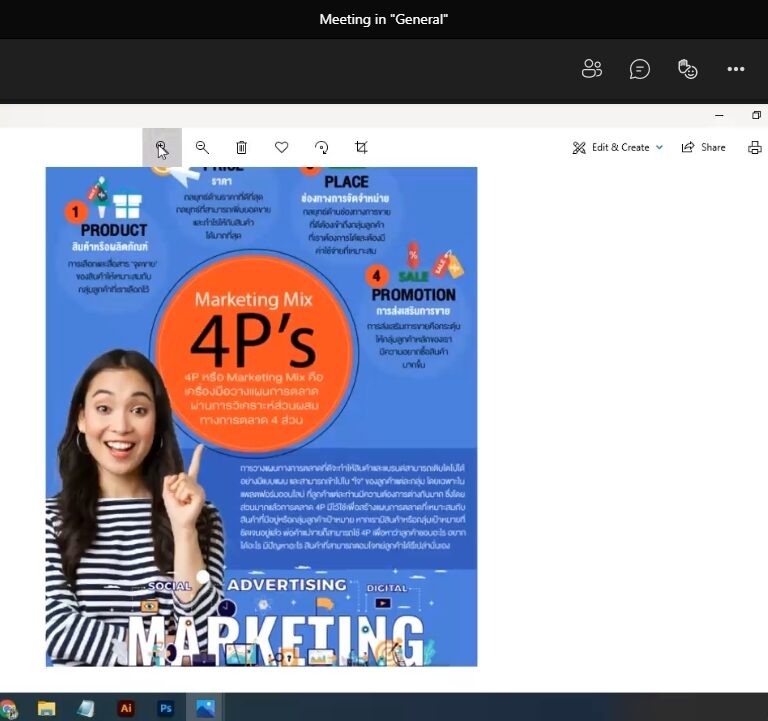Expand the Edit & Create chevron
This screenshot has height=721, width=768.
tap(659, 147)
